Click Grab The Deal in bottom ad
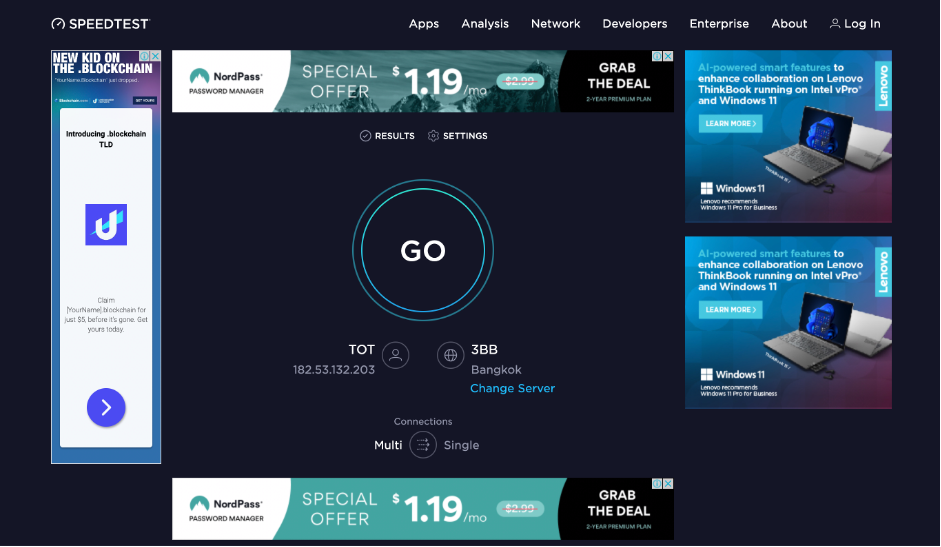This screenshot has width=941, height=547. tap(618, 503)
